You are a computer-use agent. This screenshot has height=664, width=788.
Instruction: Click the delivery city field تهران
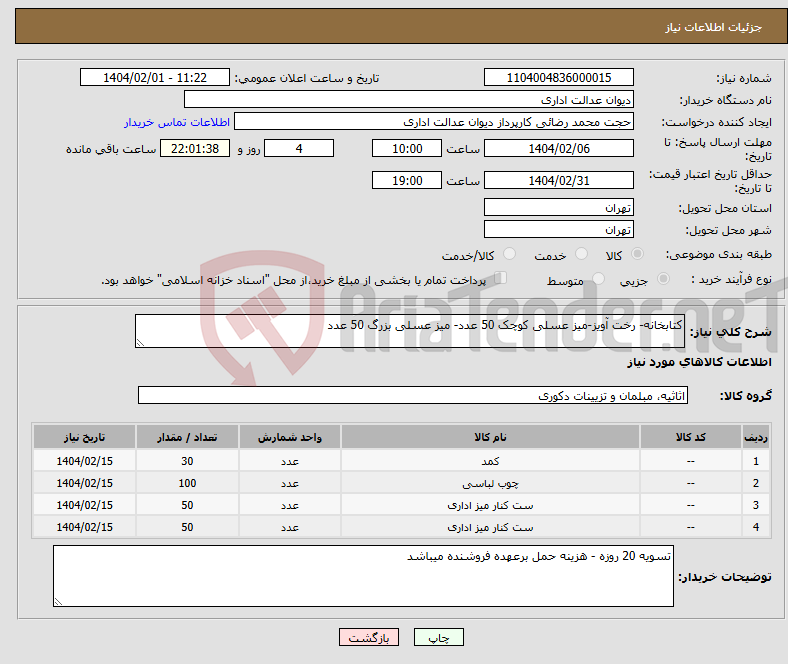558,229
